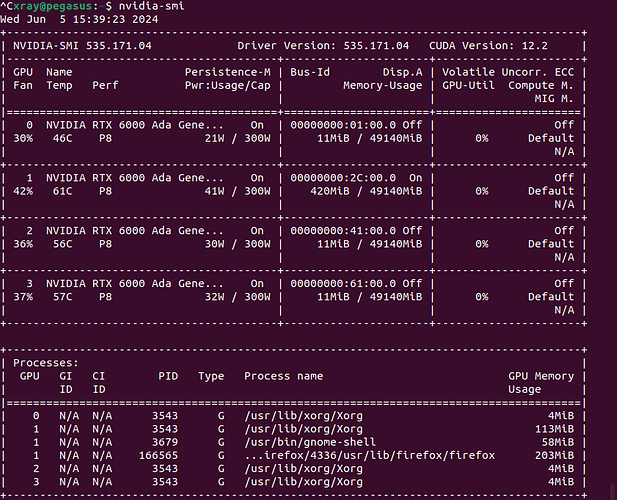The height and width of the screenshot is (500, 617).
Task: Click the 61C temperature value
Action: point(63,191)
